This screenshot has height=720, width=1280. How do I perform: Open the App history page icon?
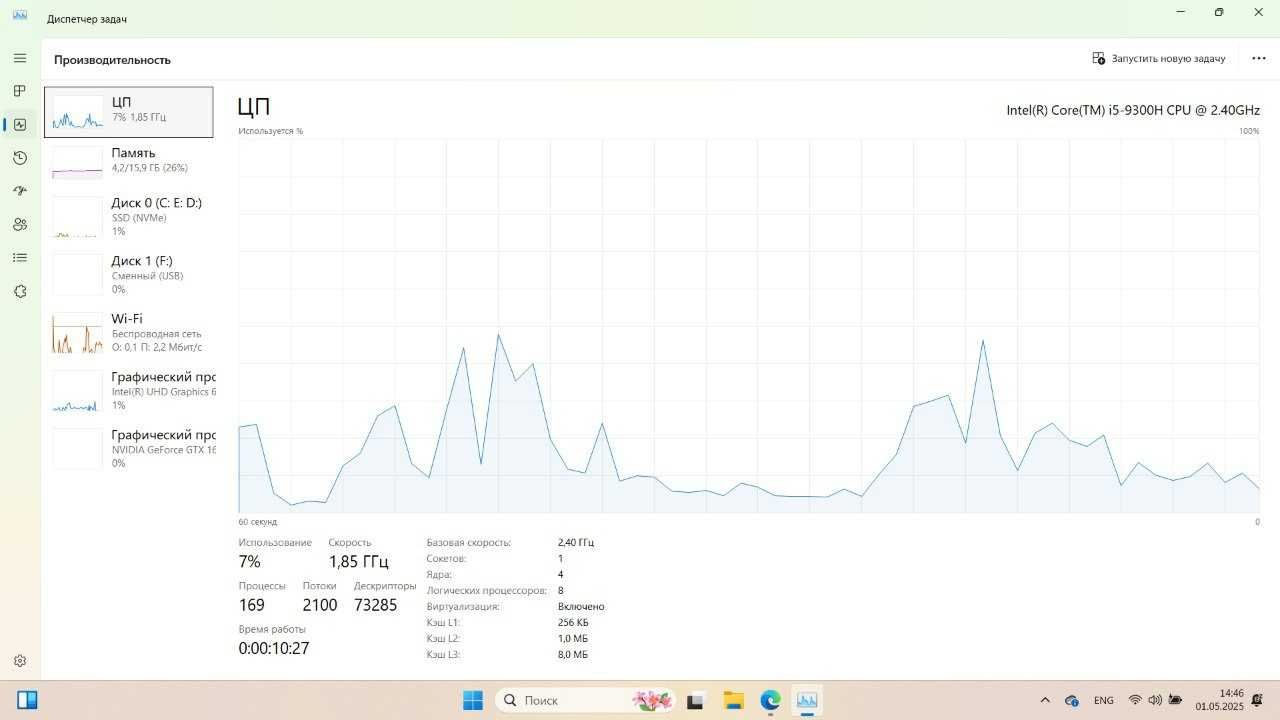[x=20, y=158]
